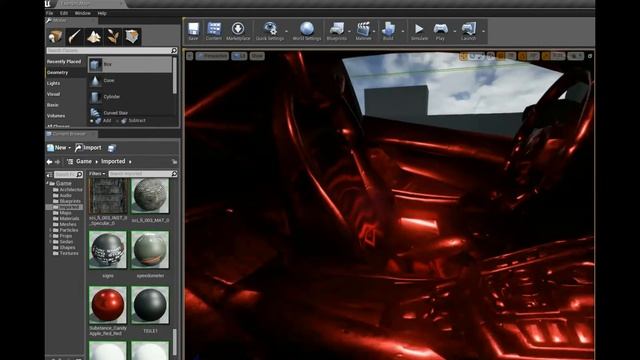Expand the Sedan folder
The height and width of the screenshot is (360, 640).
(x=50, y=242)
